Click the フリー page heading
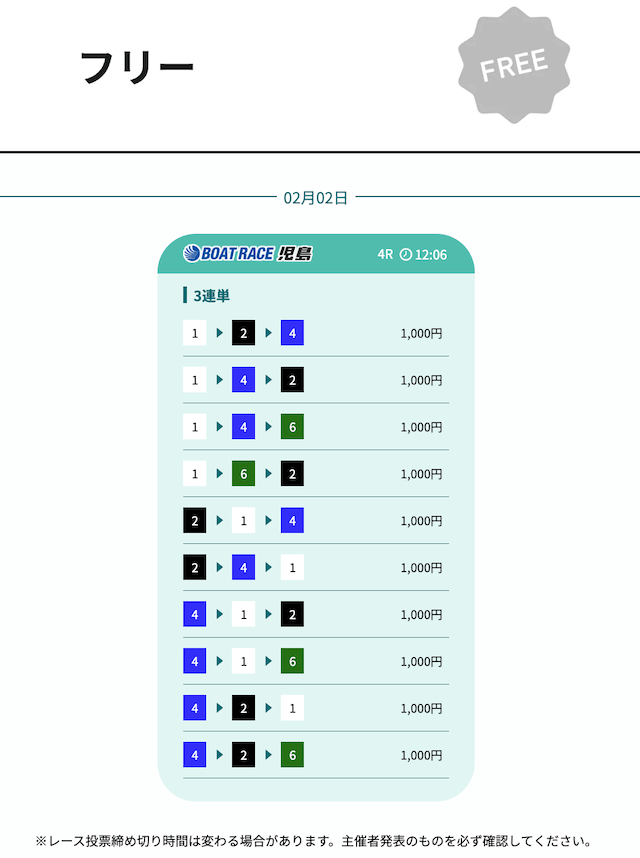This screenshot has width=640, height=858. tap(137, 67)
